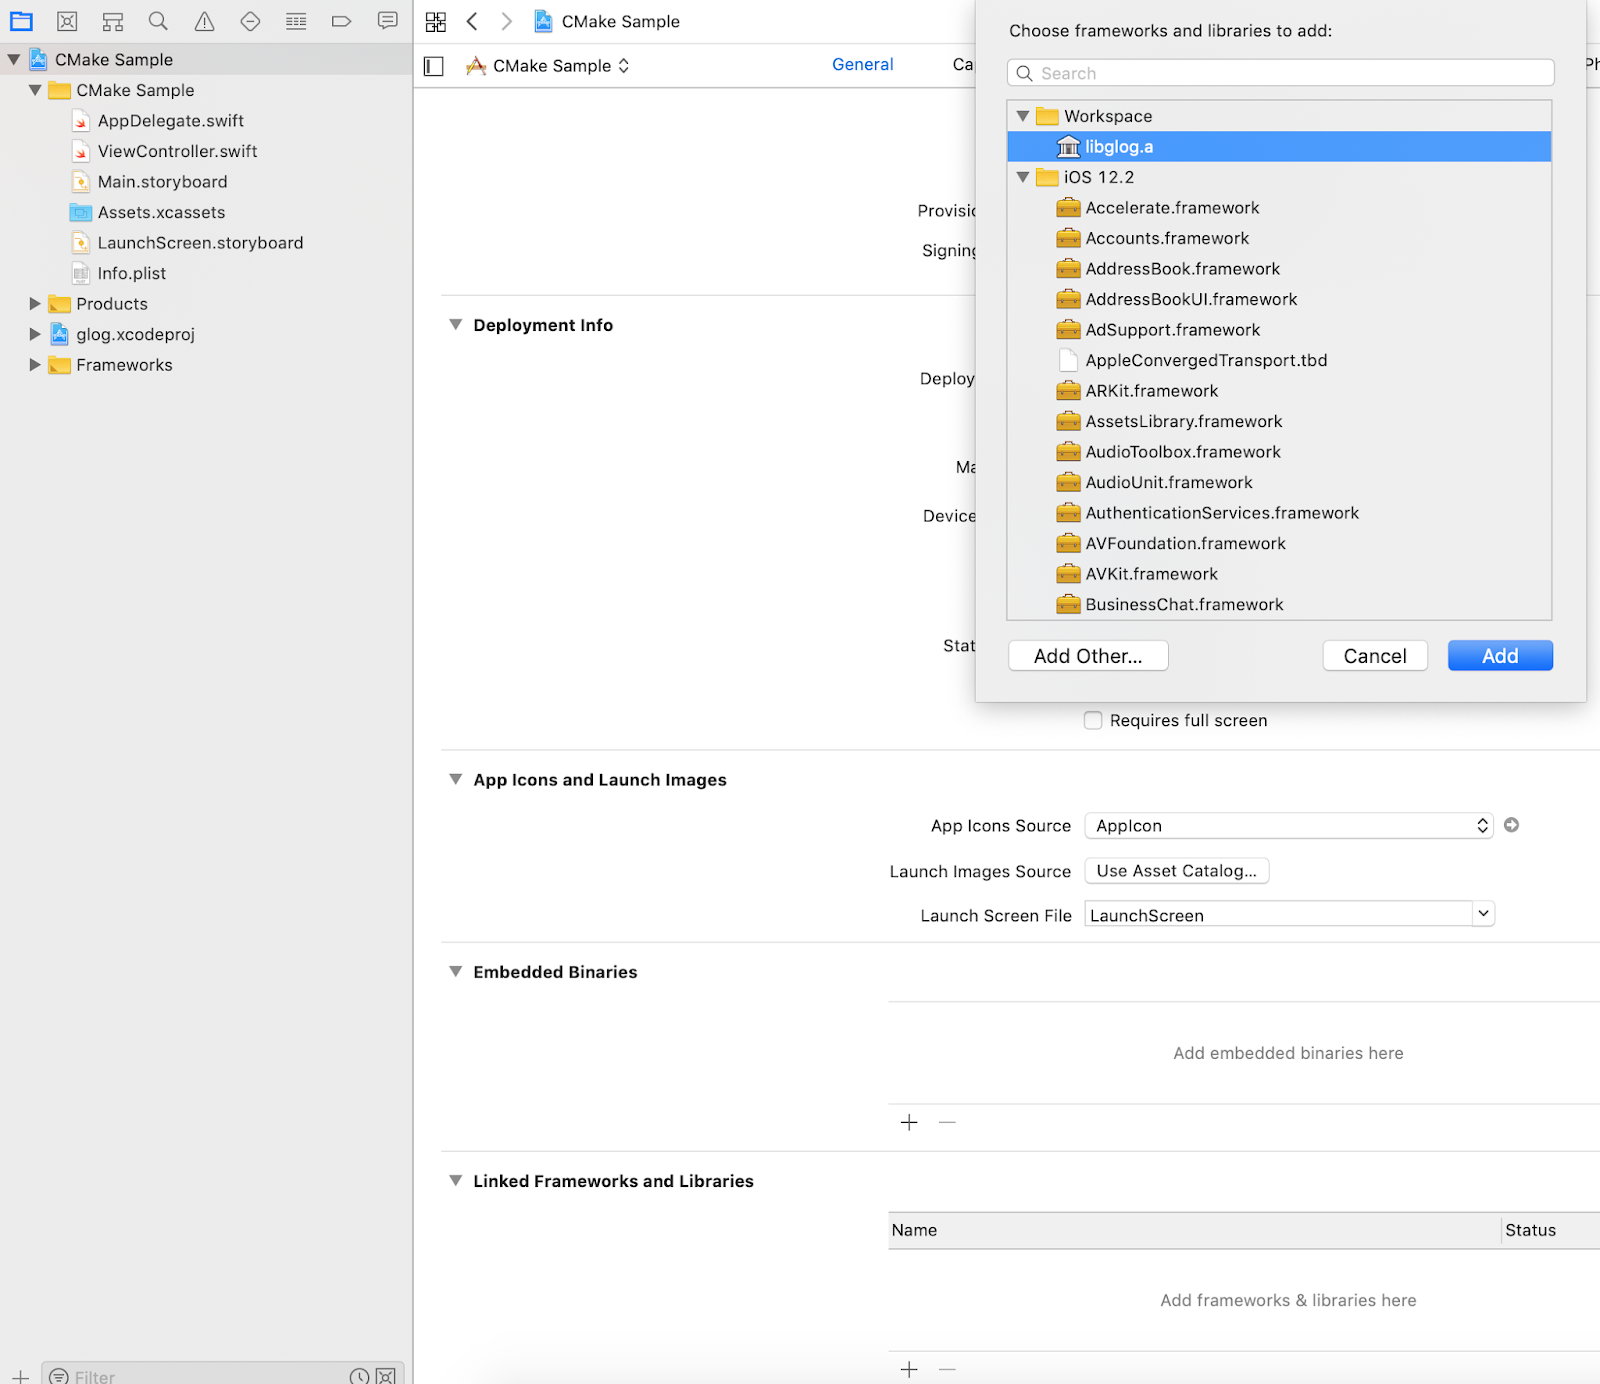Open the CMake Sample target selector
The height and width of the screenshot is (1384, 1600).
coord(548,66)
